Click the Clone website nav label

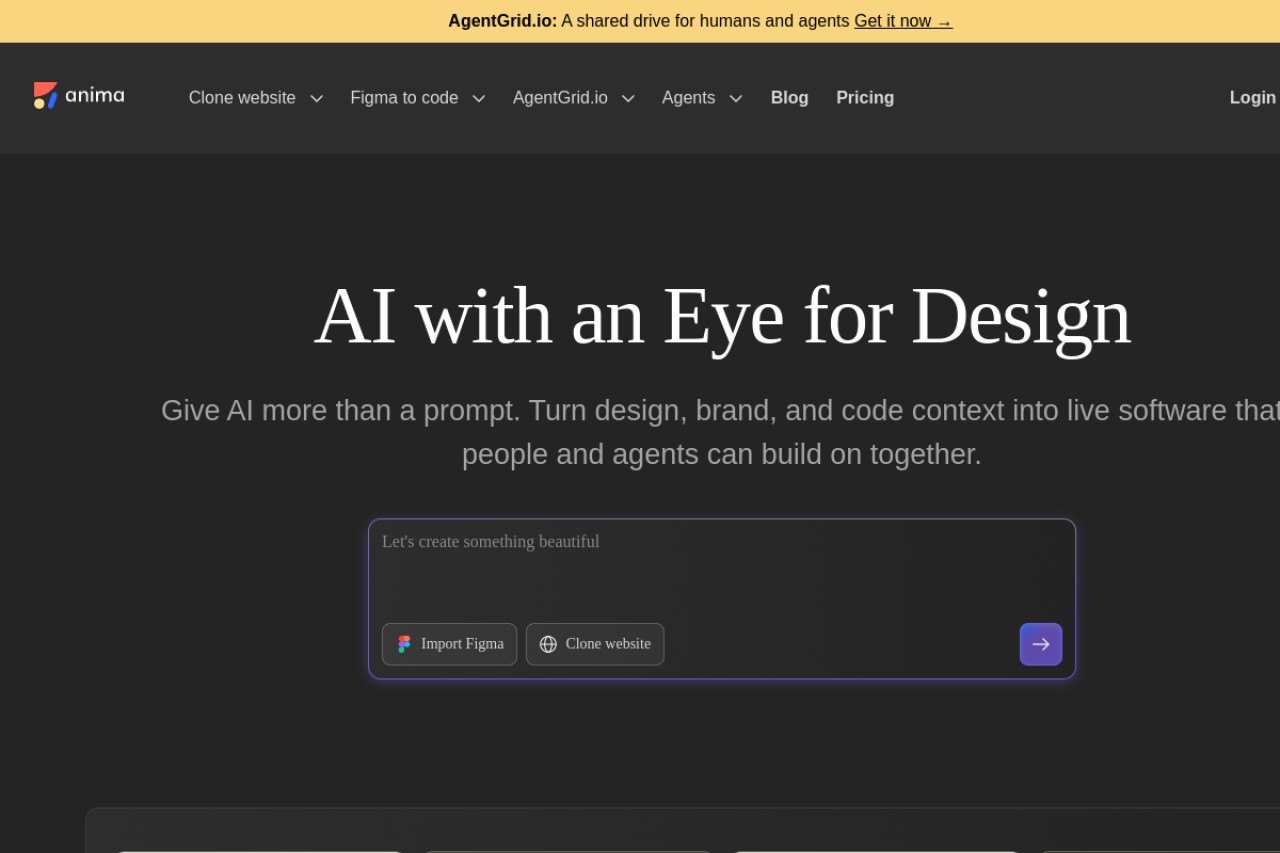pos(242,97)
